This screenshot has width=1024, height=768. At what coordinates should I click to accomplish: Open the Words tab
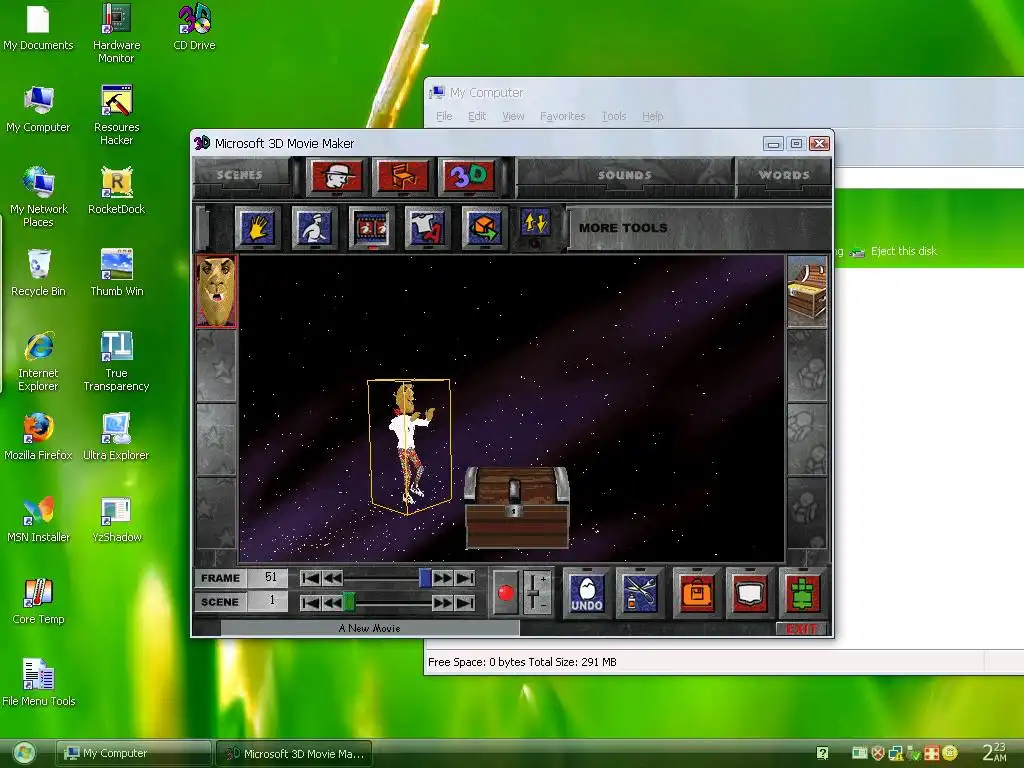coord(784,175)
